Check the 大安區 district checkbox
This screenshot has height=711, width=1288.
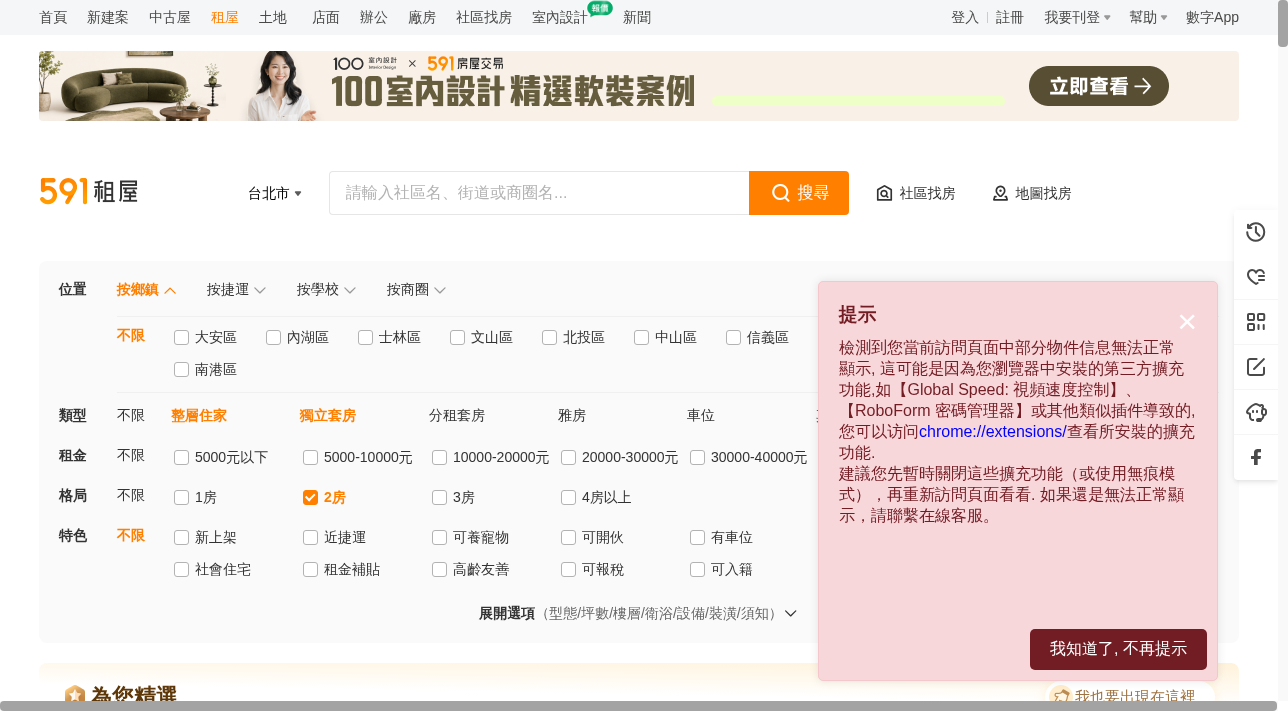click(x=182, y=337)
